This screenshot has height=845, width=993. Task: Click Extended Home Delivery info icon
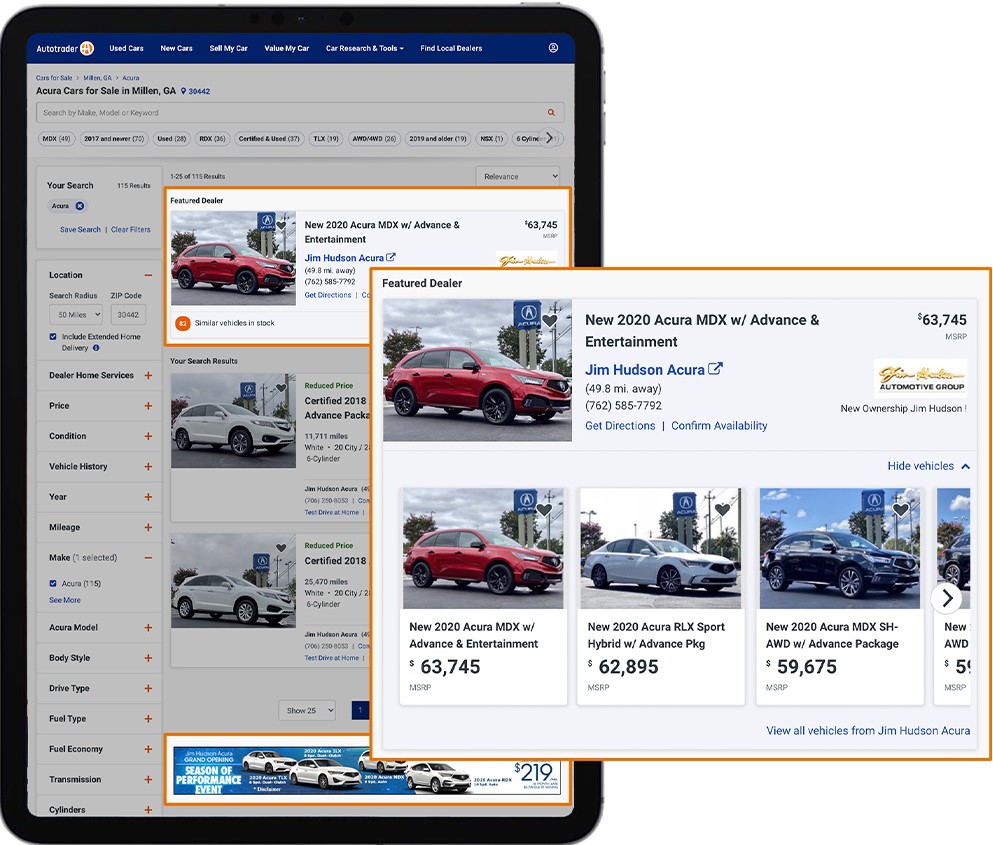[96, 348]
